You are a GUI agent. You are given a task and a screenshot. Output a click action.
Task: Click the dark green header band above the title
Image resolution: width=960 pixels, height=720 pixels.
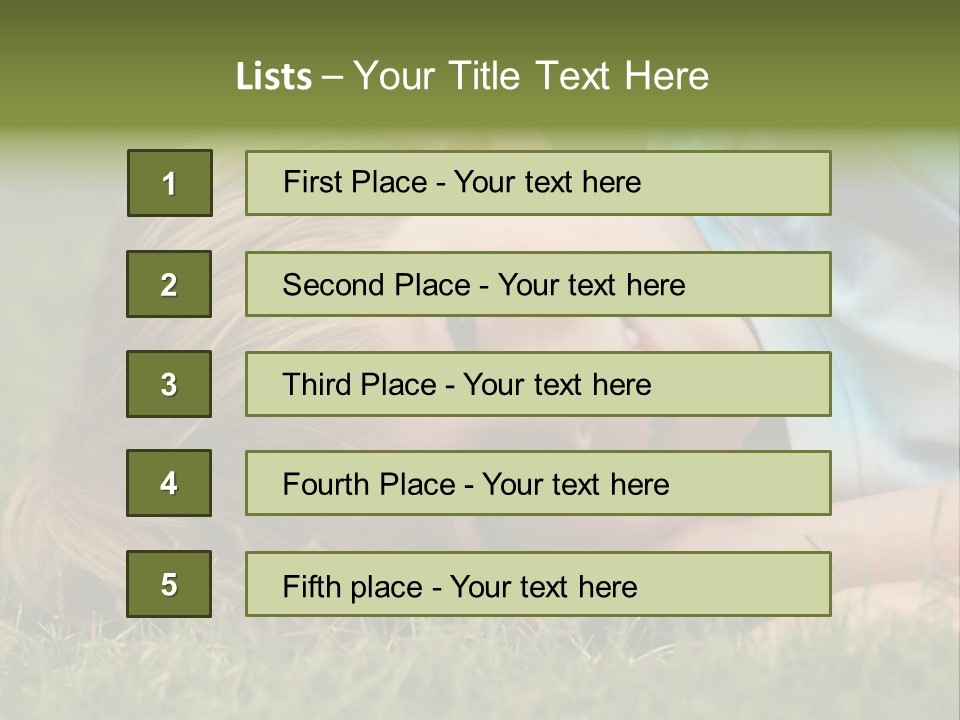480,22
